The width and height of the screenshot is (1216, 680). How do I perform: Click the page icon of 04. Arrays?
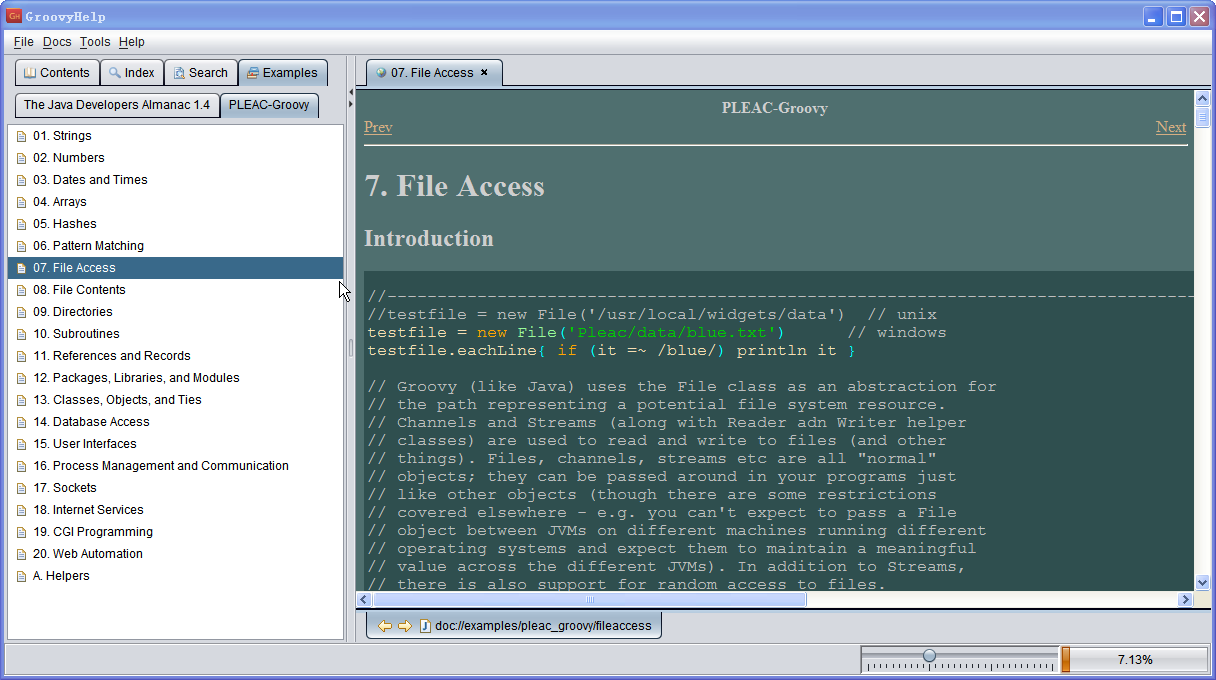click(22, 202)
